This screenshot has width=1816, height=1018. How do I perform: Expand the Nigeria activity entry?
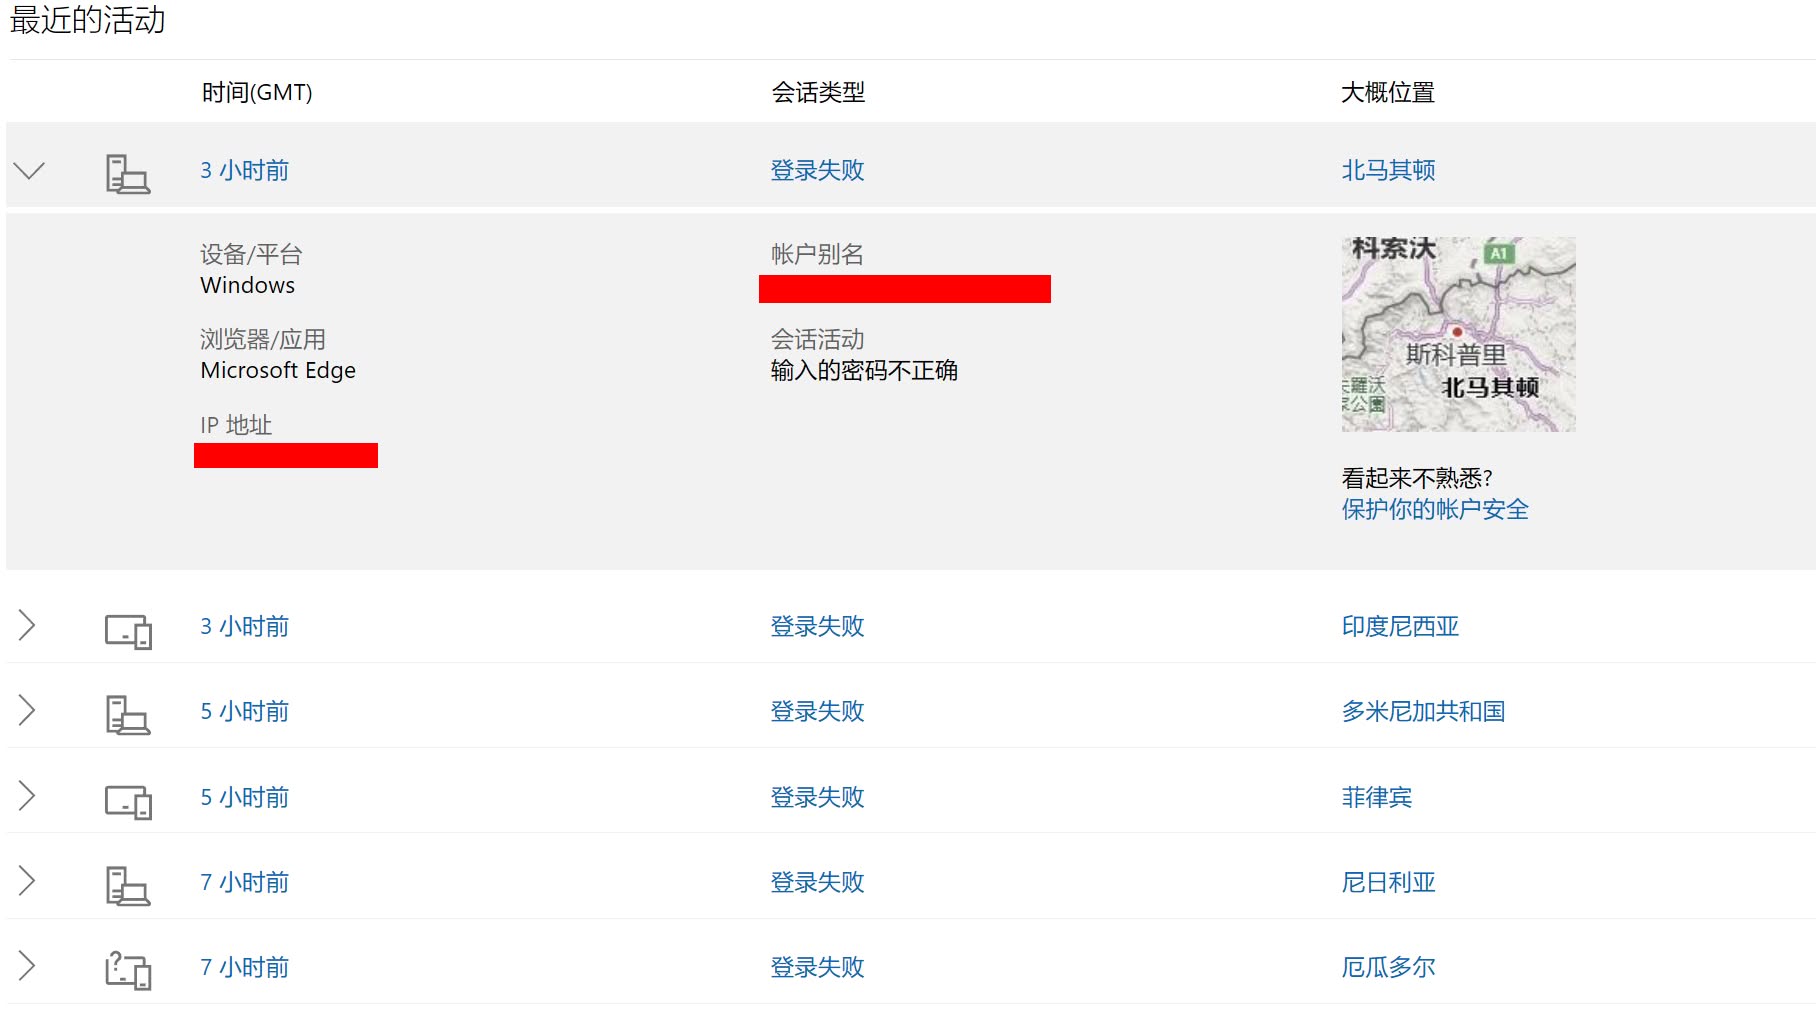25,882
